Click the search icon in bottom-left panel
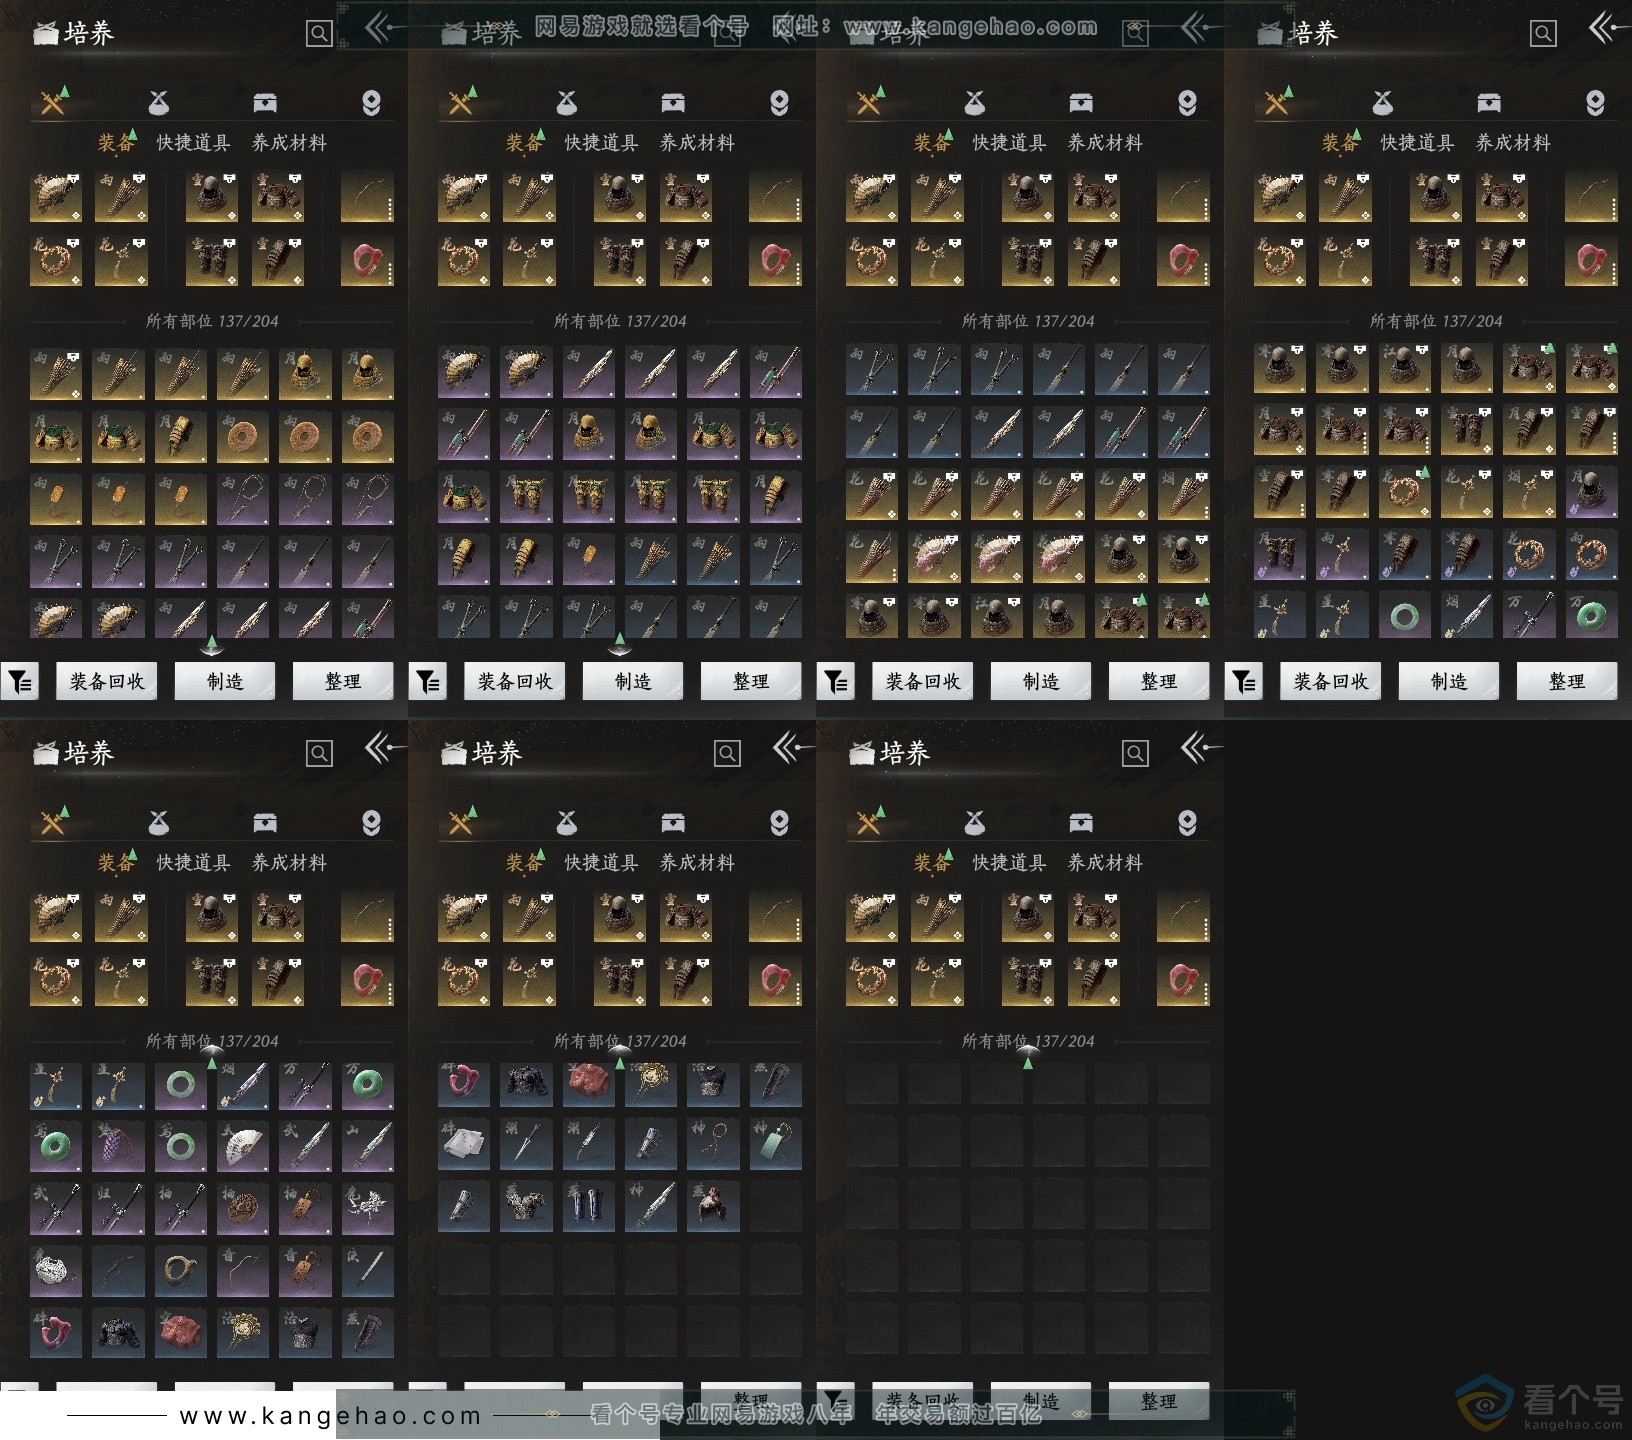This screenshot has height=1440, width=1632. coord(319,754)
